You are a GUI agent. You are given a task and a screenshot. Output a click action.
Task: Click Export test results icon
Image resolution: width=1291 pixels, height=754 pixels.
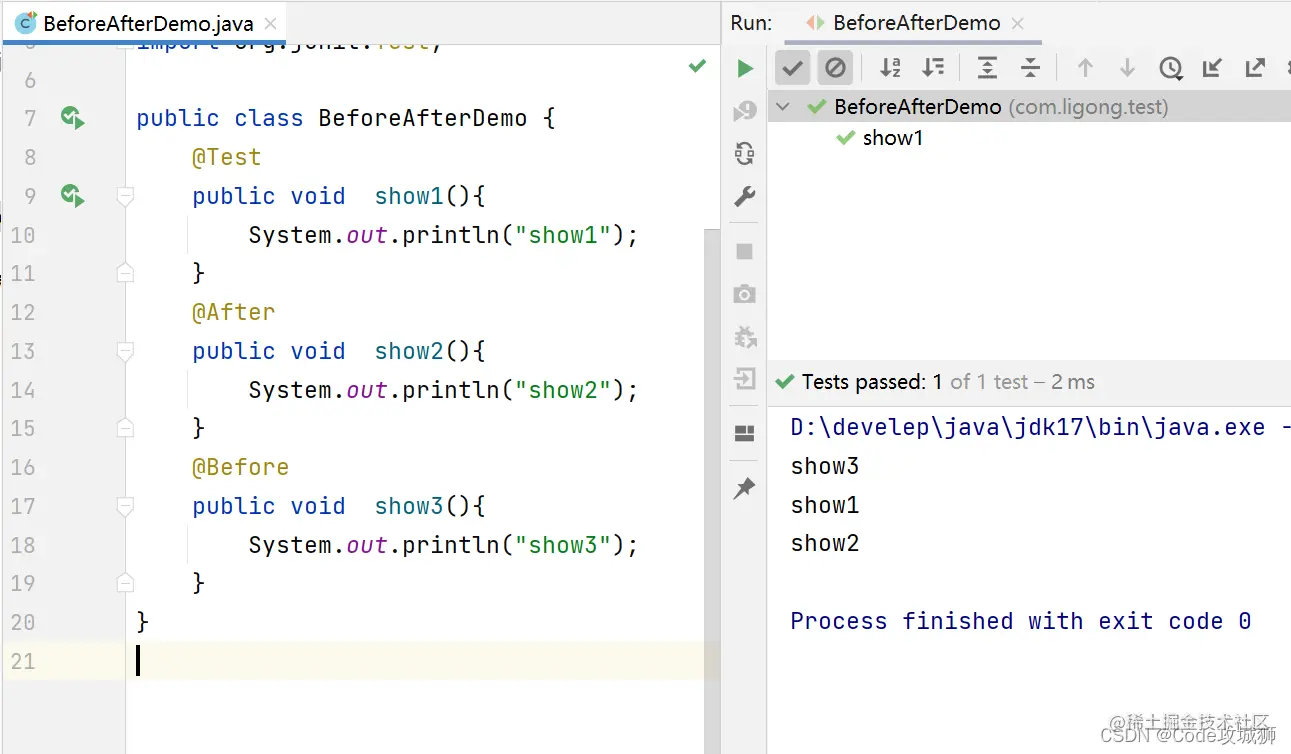1255,68
